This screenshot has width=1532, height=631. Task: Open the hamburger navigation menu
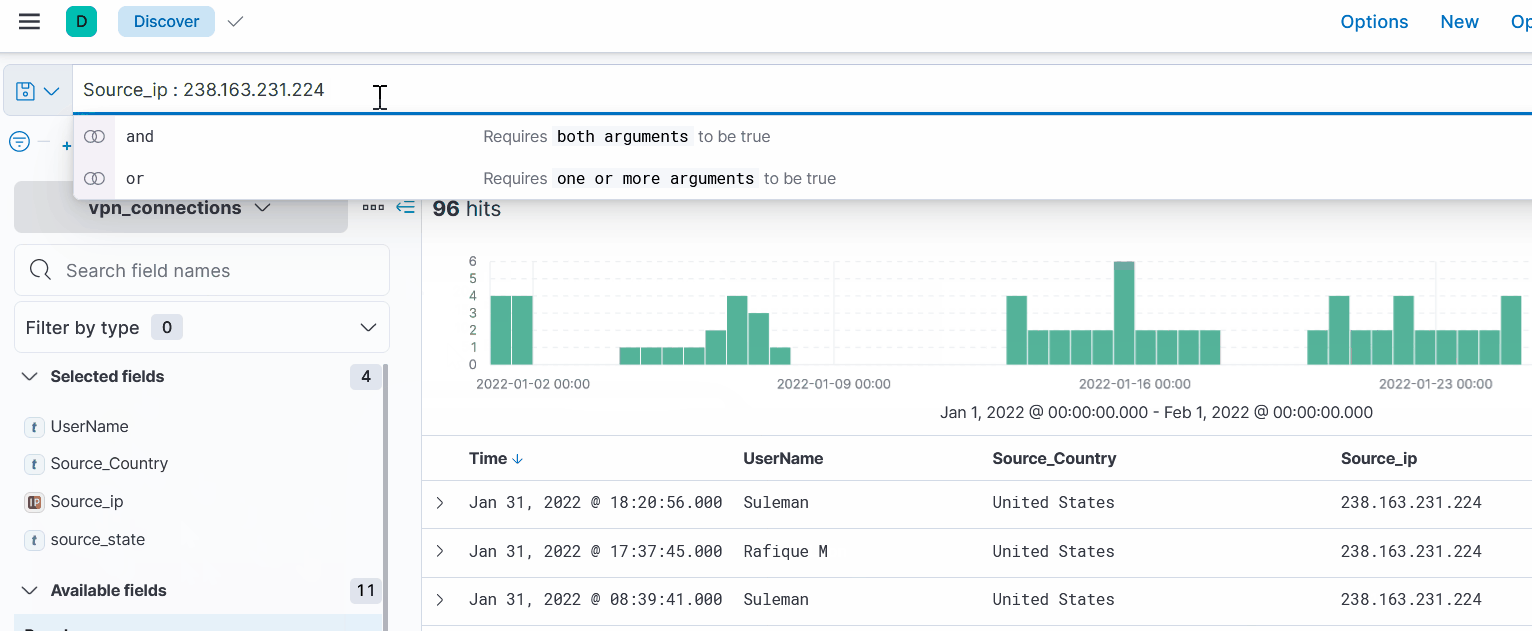coord(29,22)
